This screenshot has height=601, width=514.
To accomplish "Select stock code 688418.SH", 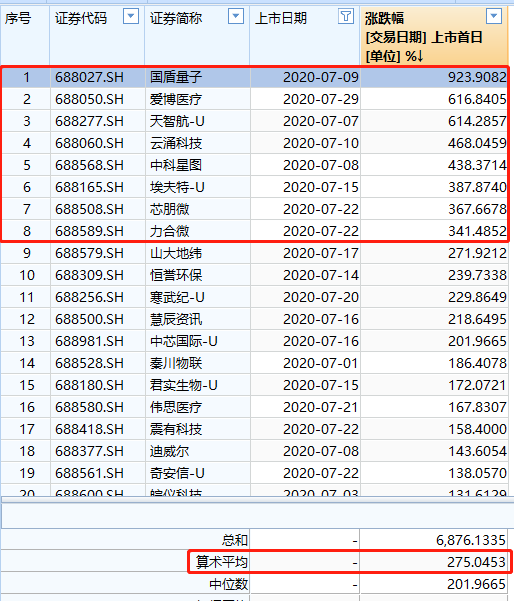I will tap(89, 429).
